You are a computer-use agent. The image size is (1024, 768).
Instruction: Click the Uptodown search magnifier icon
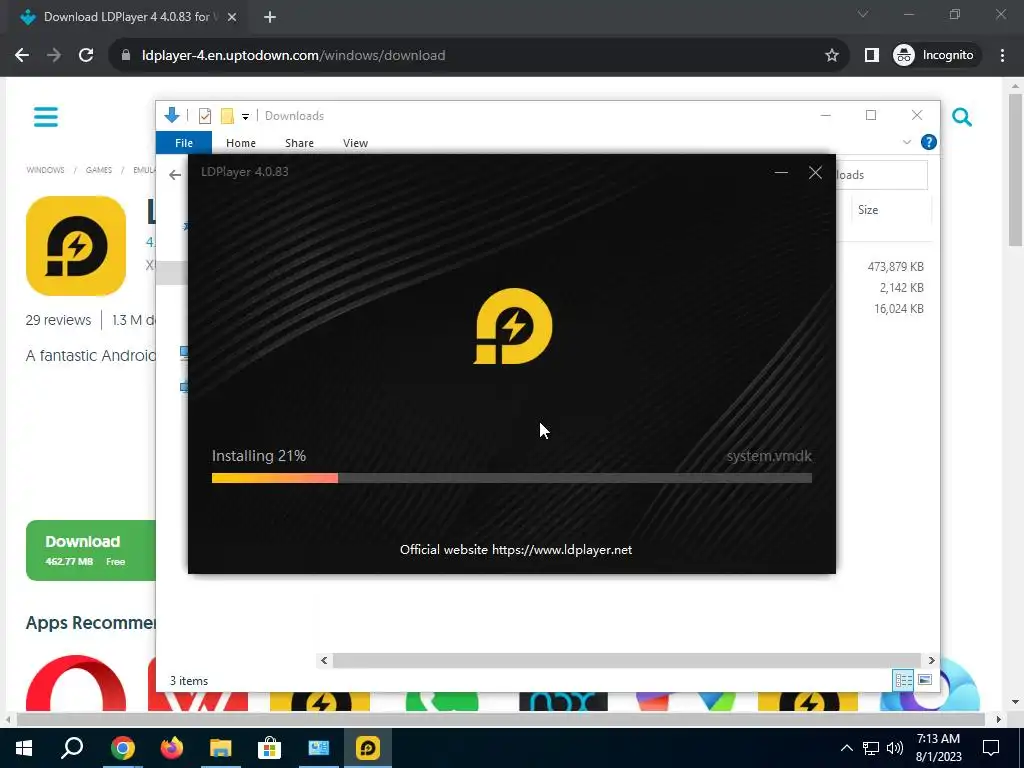coord(962,117)
